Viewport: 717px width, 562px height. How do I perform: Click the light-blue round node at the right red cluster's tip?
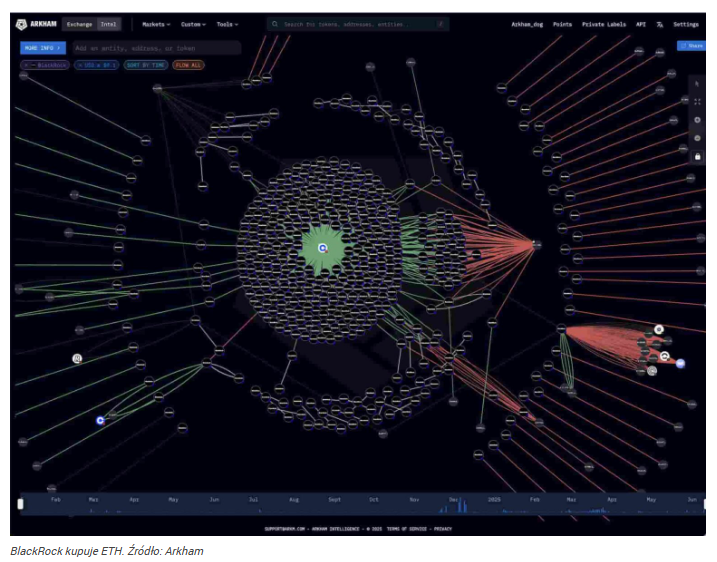[680, 364]
